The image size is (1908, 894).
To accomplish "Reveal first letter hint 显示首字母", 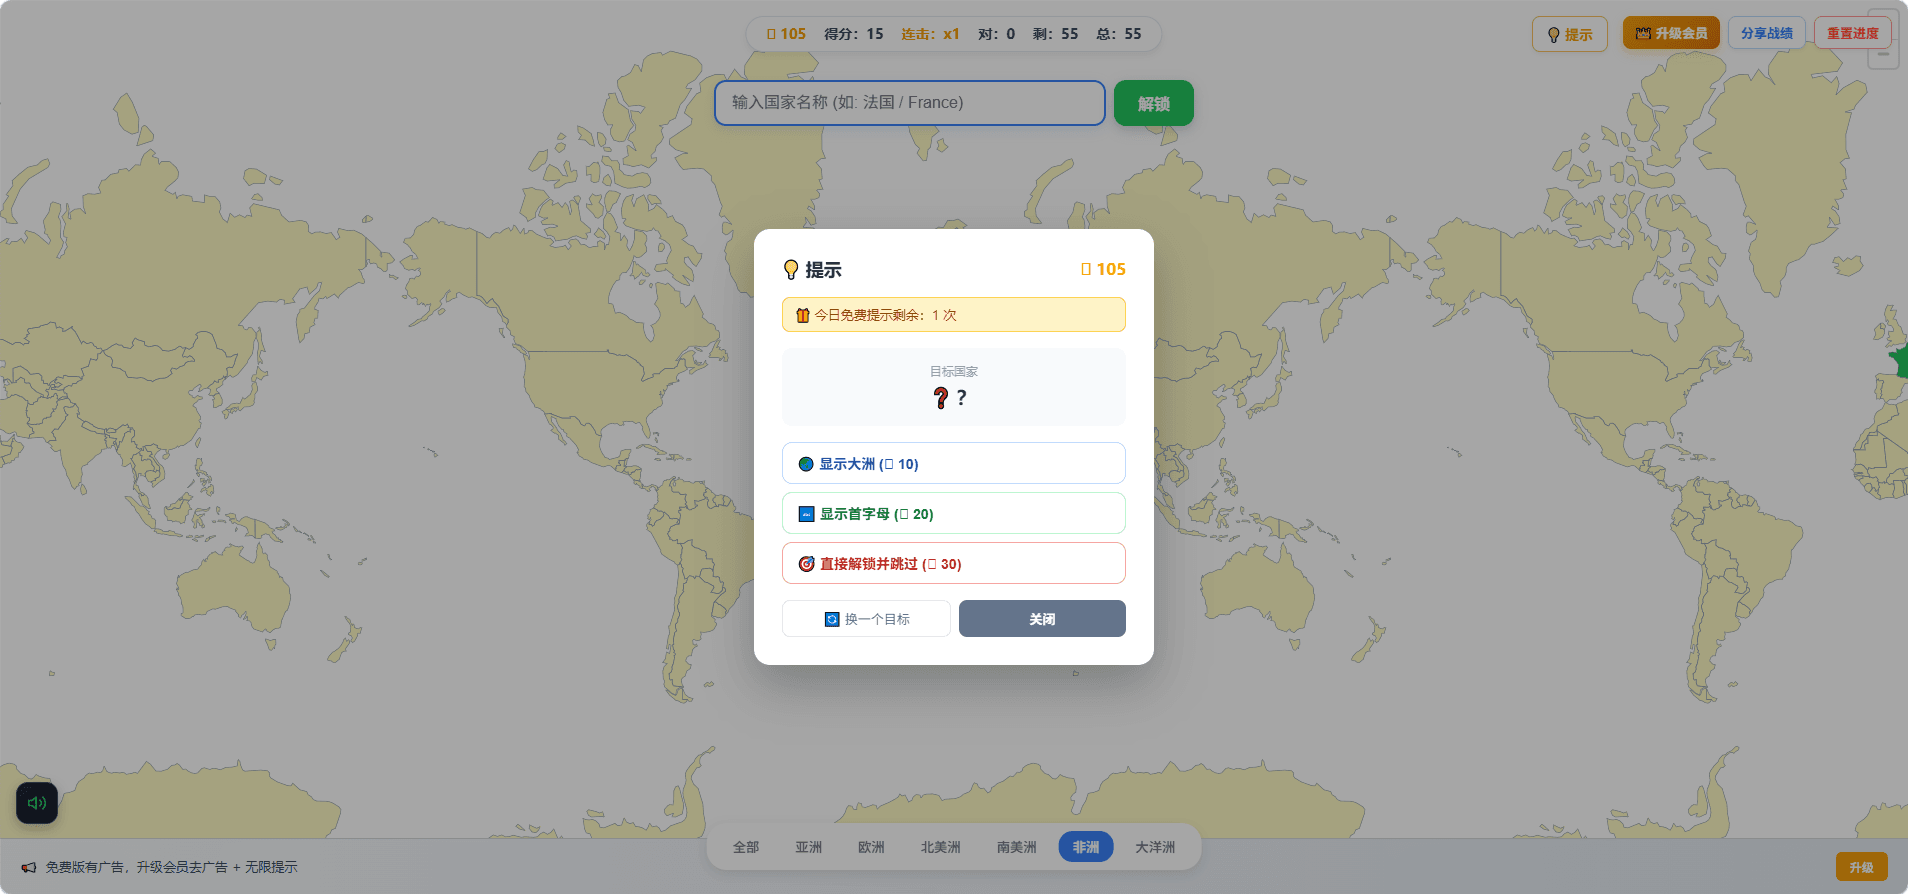I will (x=954, y=513).
